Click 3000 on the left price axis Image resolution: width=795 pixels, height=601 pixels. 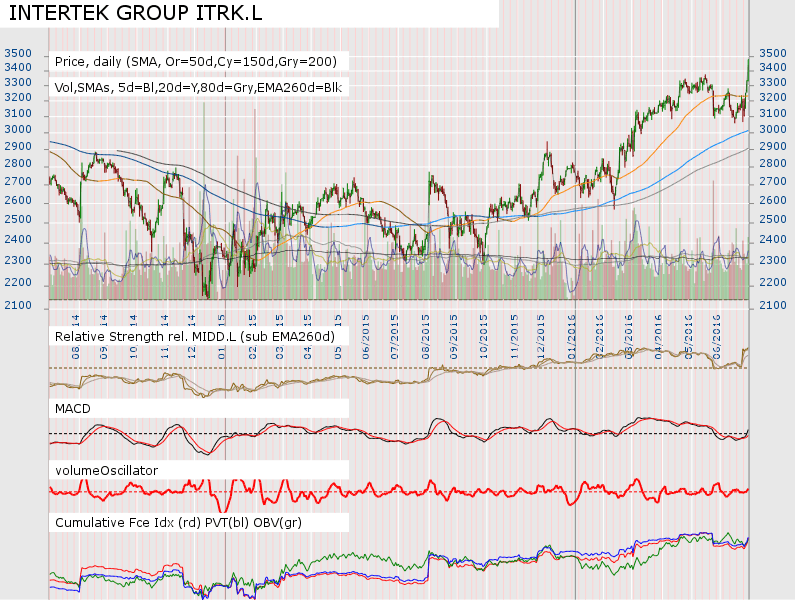(18, 129)
